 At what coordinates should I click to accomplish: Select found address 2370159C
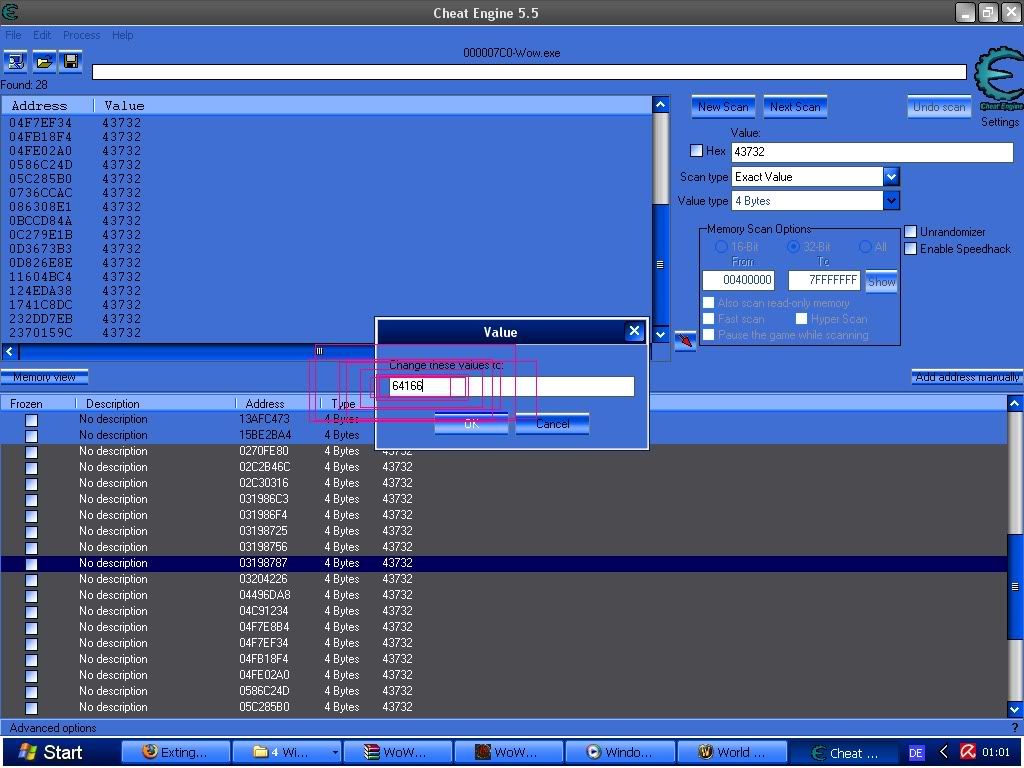pos(40,332)
